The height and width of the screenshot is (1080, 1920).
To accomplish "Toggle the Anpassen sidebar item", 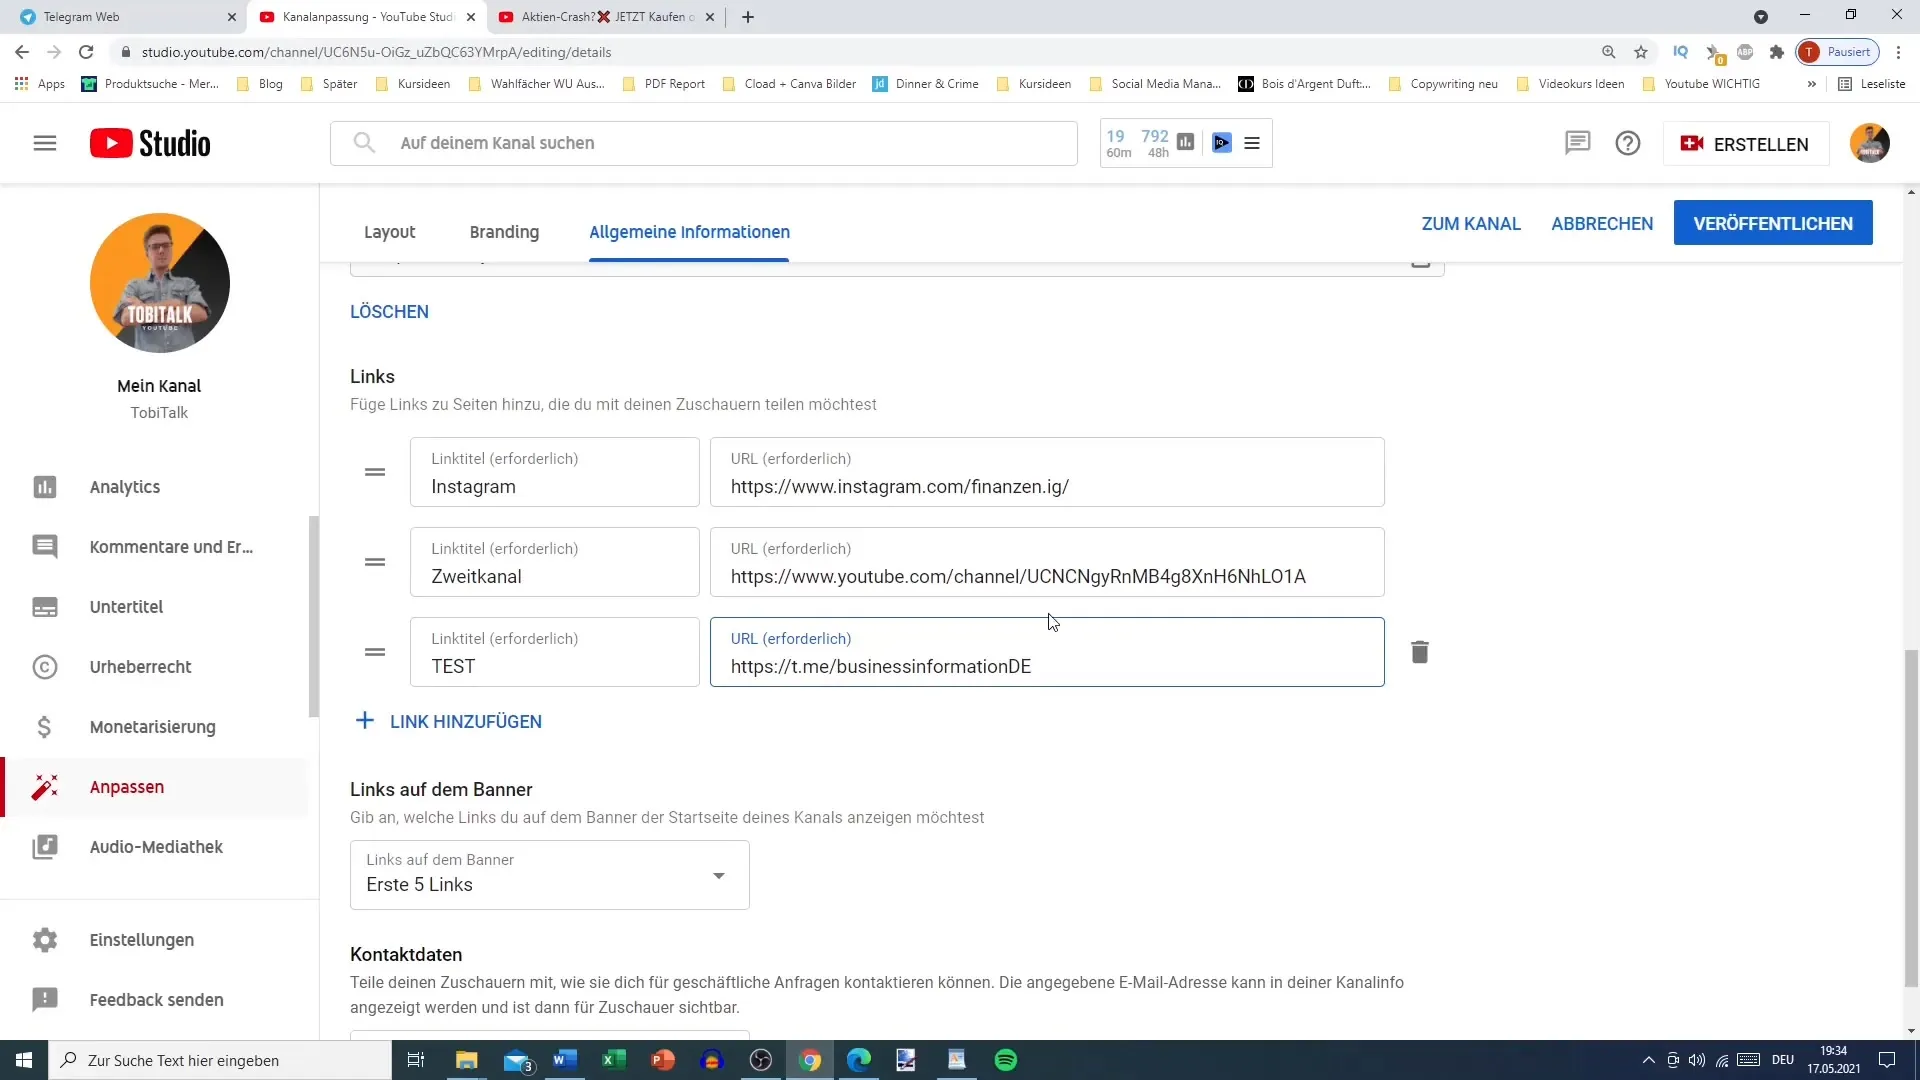I will pyautogui.click(x=127, y=787).
